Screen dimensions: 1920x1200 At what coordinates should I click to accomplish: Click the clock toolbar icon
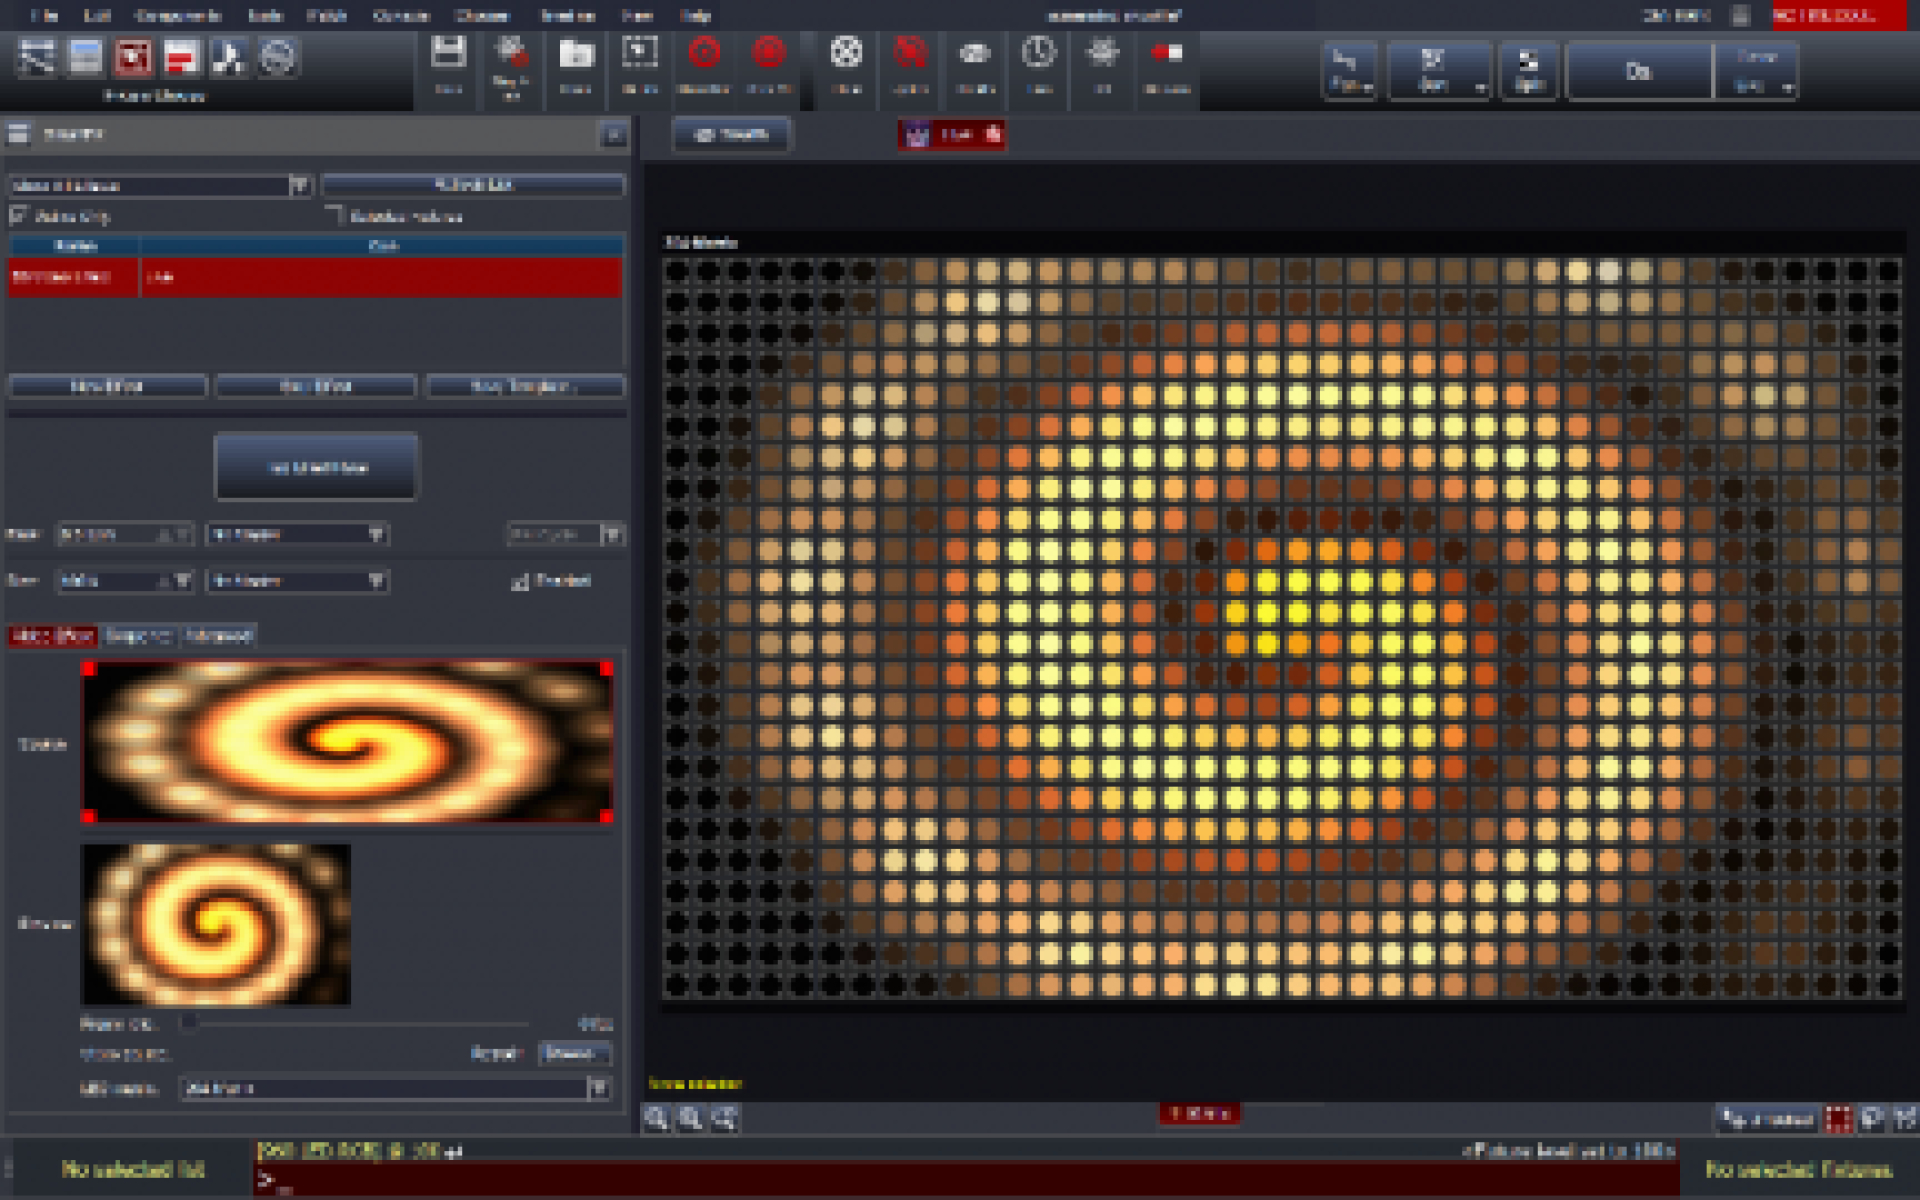click(x=1039, y=52)
